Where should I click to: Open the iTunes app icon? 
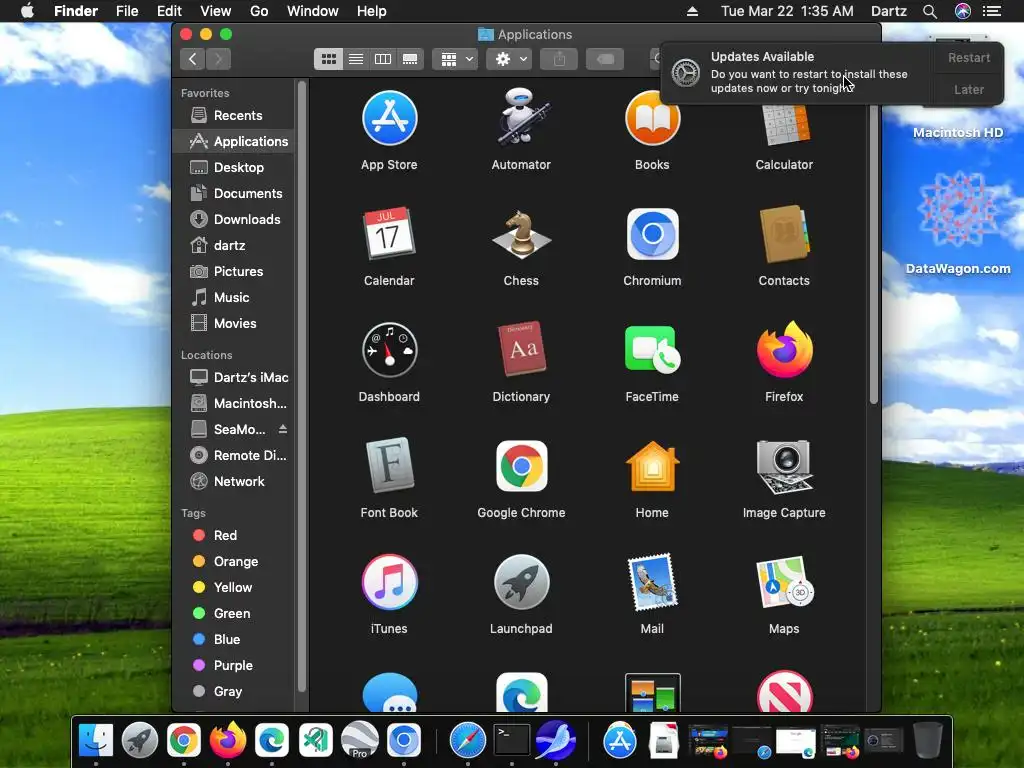pos(389,582)
